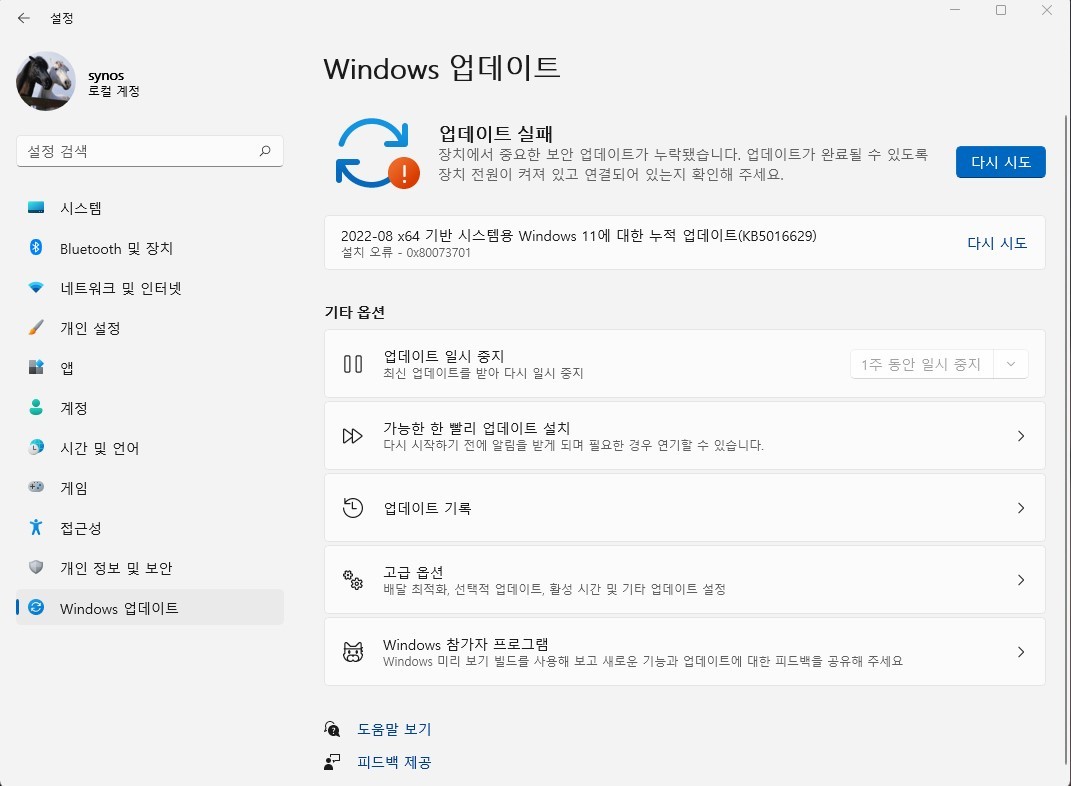Click the dropdown chevron for pause duration
This screenshot has height=786, width=1071.
point(1011,364)
